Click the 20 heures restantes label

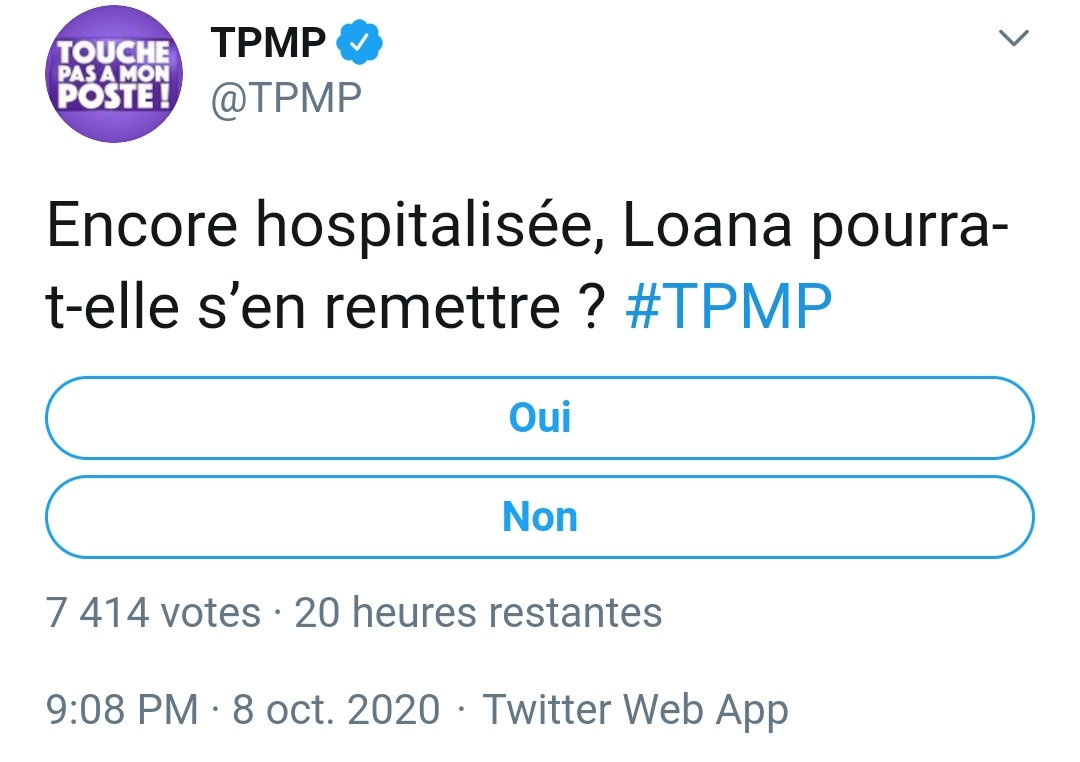[478, 612]
